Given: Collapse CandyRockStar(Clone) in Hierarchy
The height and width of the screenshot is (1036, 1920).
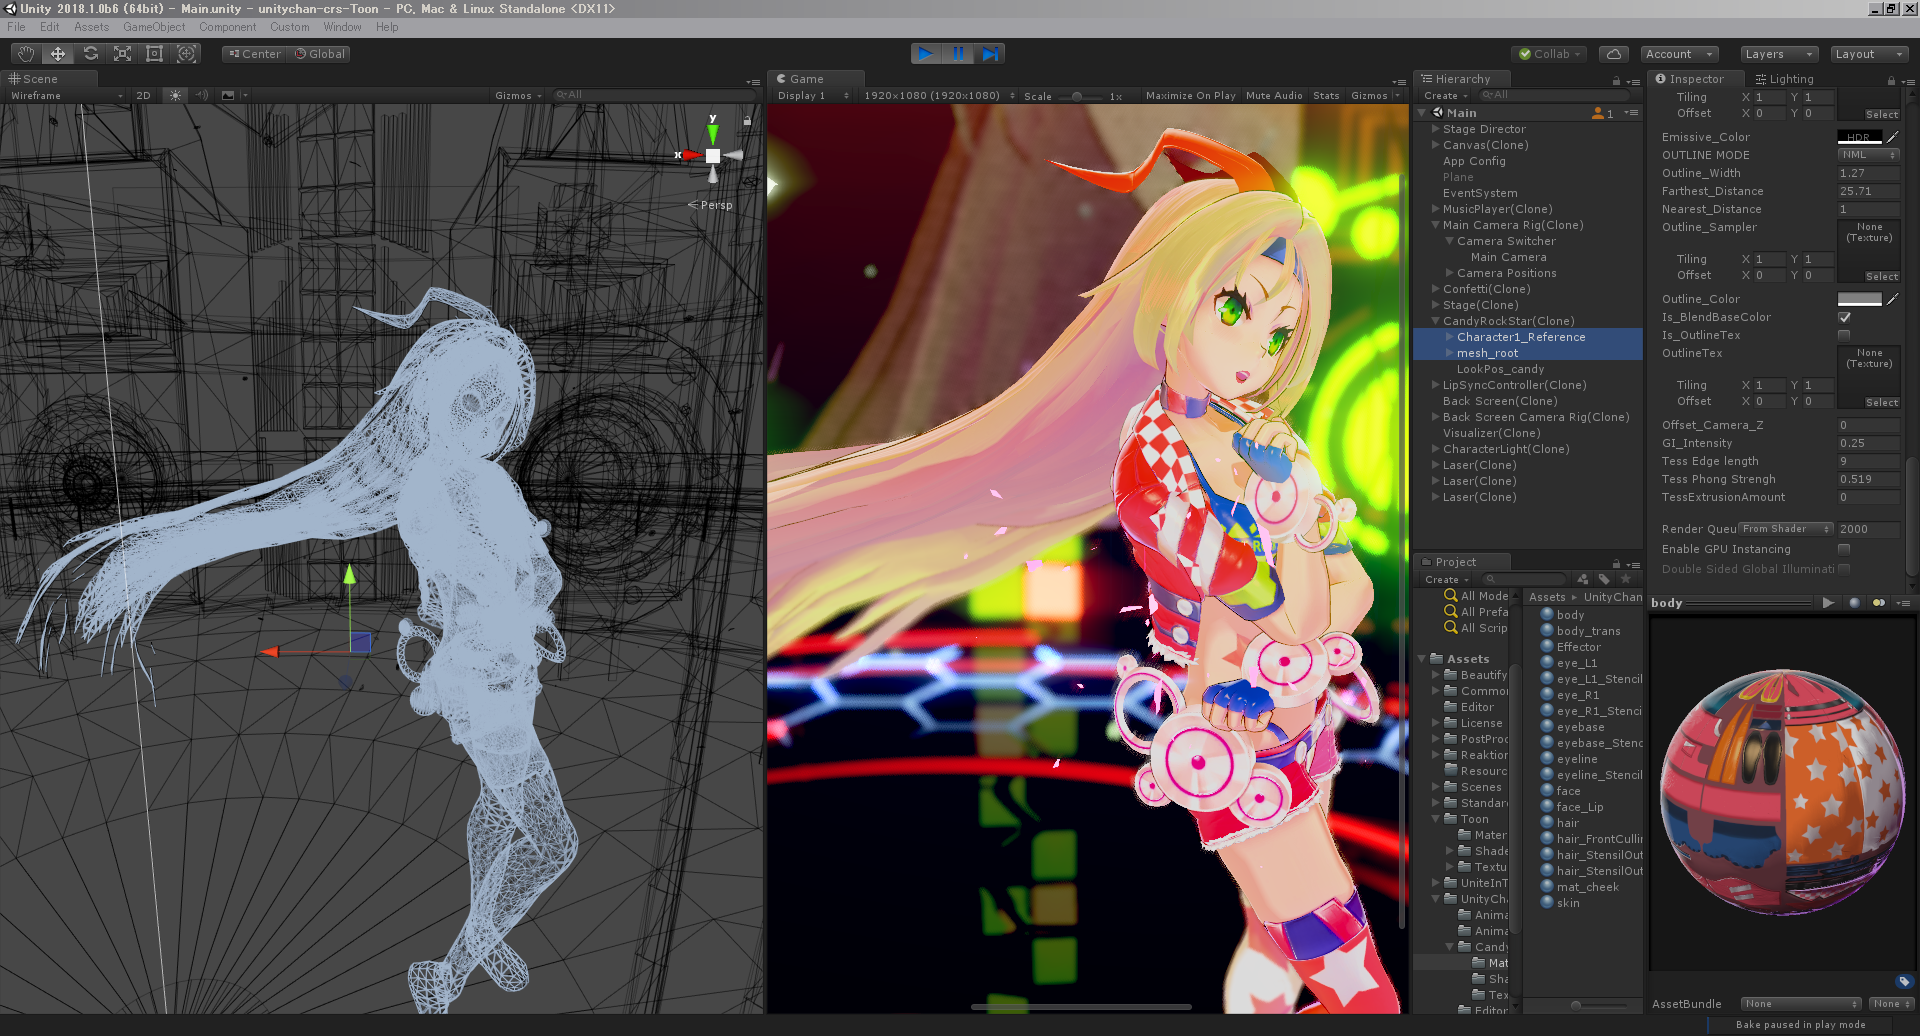Looking at the screenshot, I should click(1435, 321).
